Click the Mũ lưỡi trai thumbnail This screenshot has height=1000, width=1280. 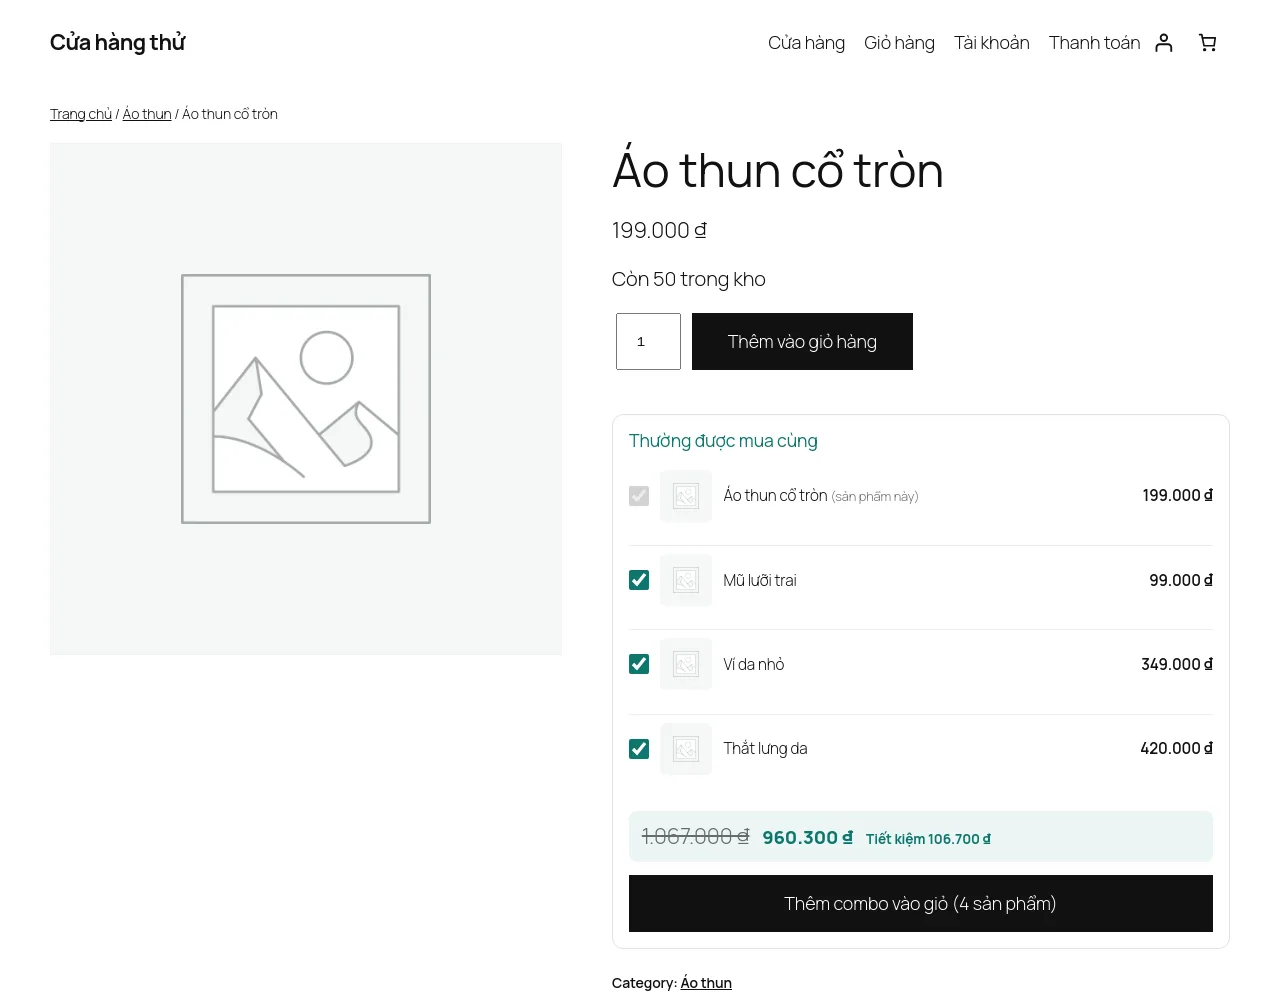pyautogui.click(x=686, y=580)
